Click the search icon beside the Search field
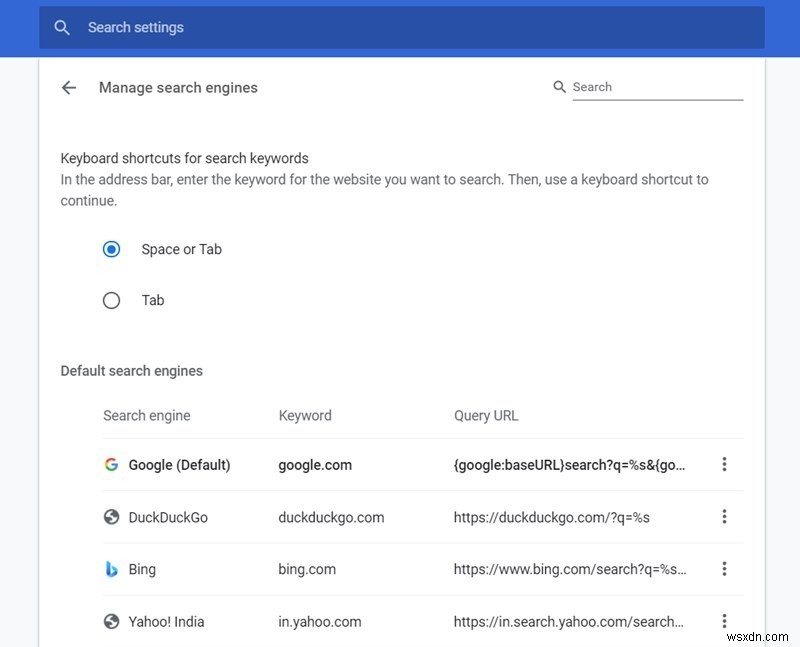The height and width of the screenshot is (647, 800). 559,87
